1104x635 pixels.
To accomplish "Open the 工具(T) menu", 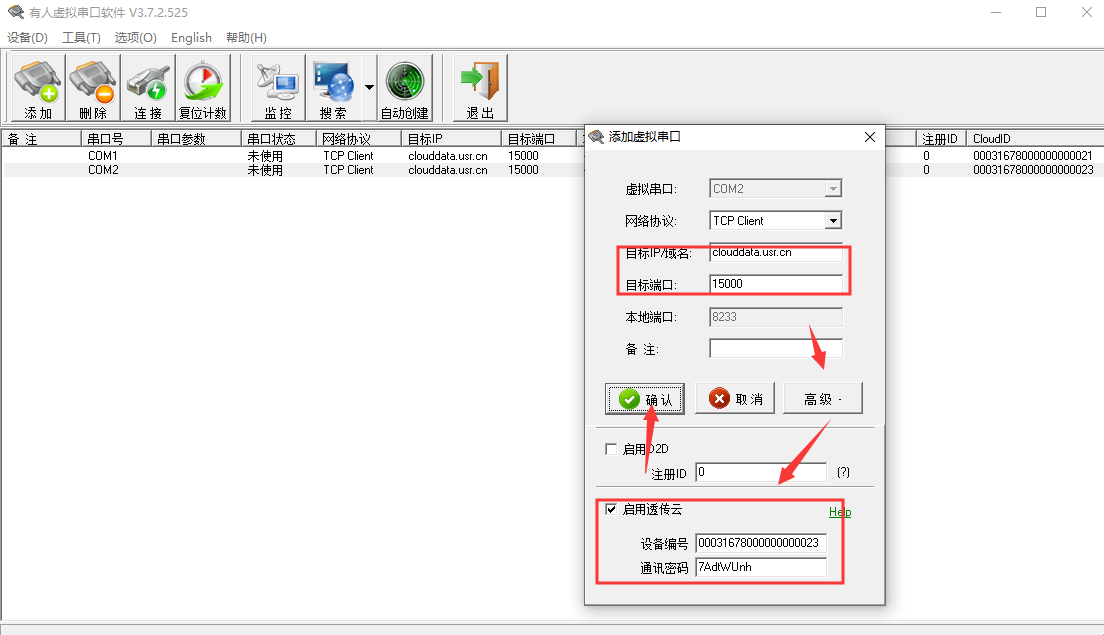I will 81,38.
